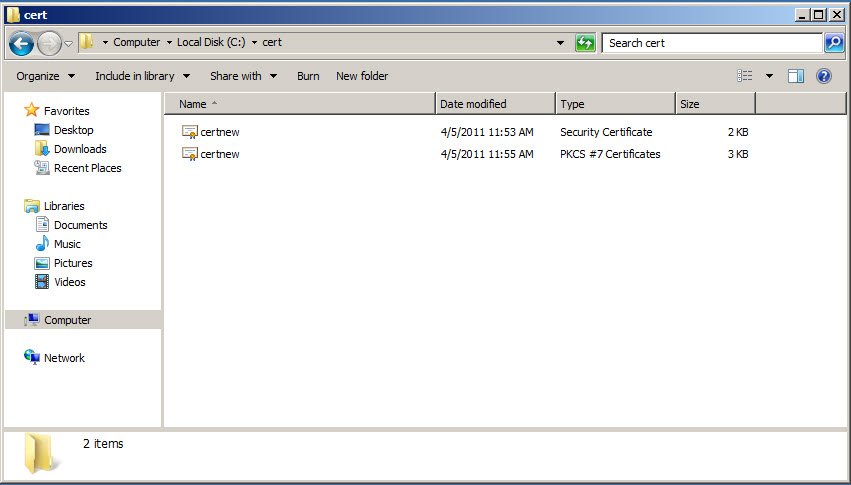
Task: Sort by Date modified column
Action: tap(496, 104)
